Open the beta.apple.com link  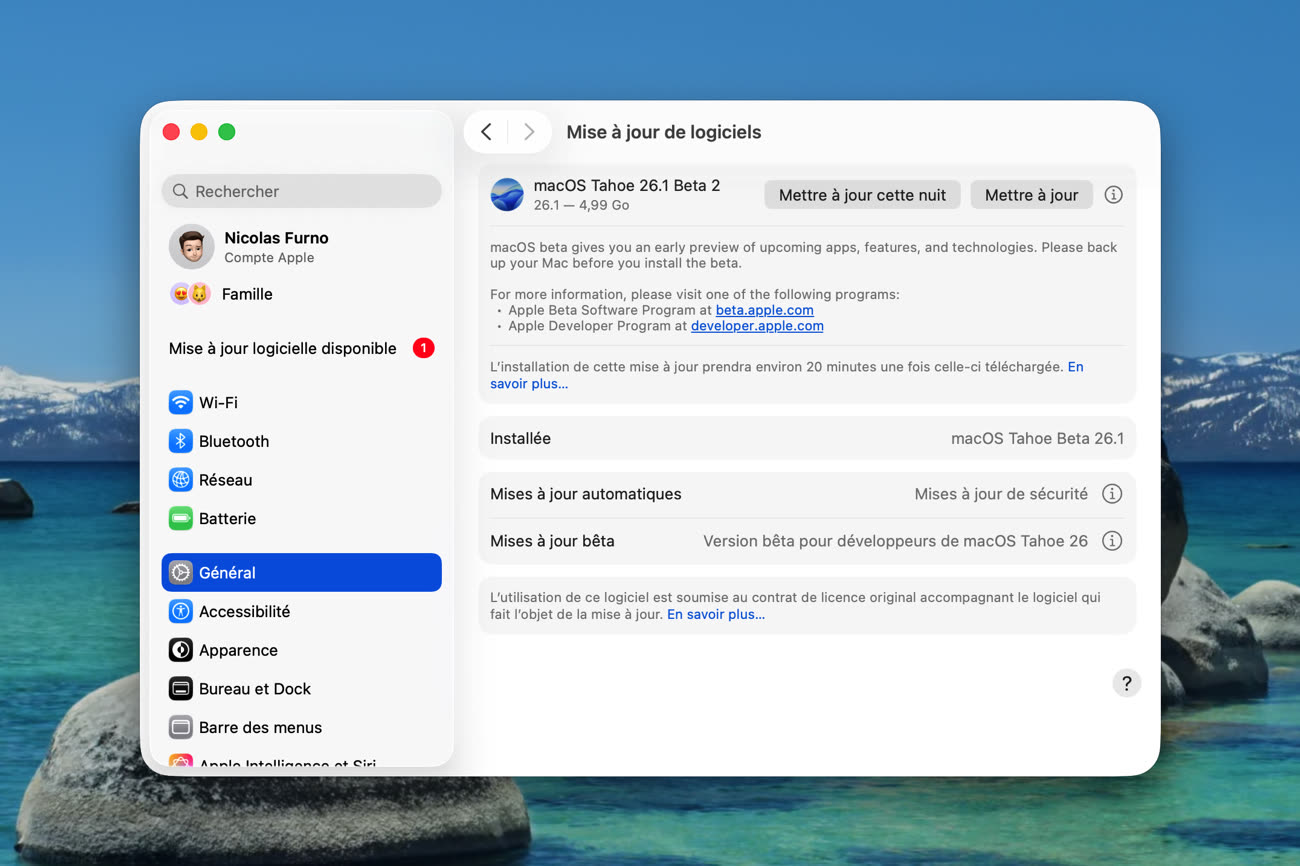coord(764,310)
